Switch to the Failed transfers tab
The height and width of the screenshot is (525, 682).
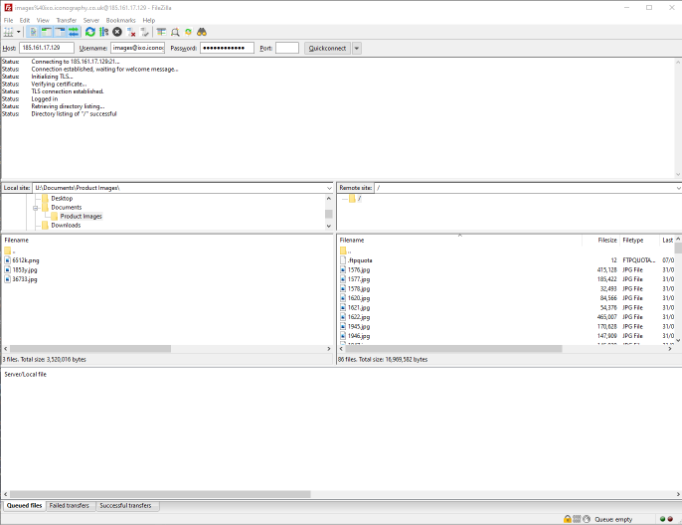coord(70,506)
